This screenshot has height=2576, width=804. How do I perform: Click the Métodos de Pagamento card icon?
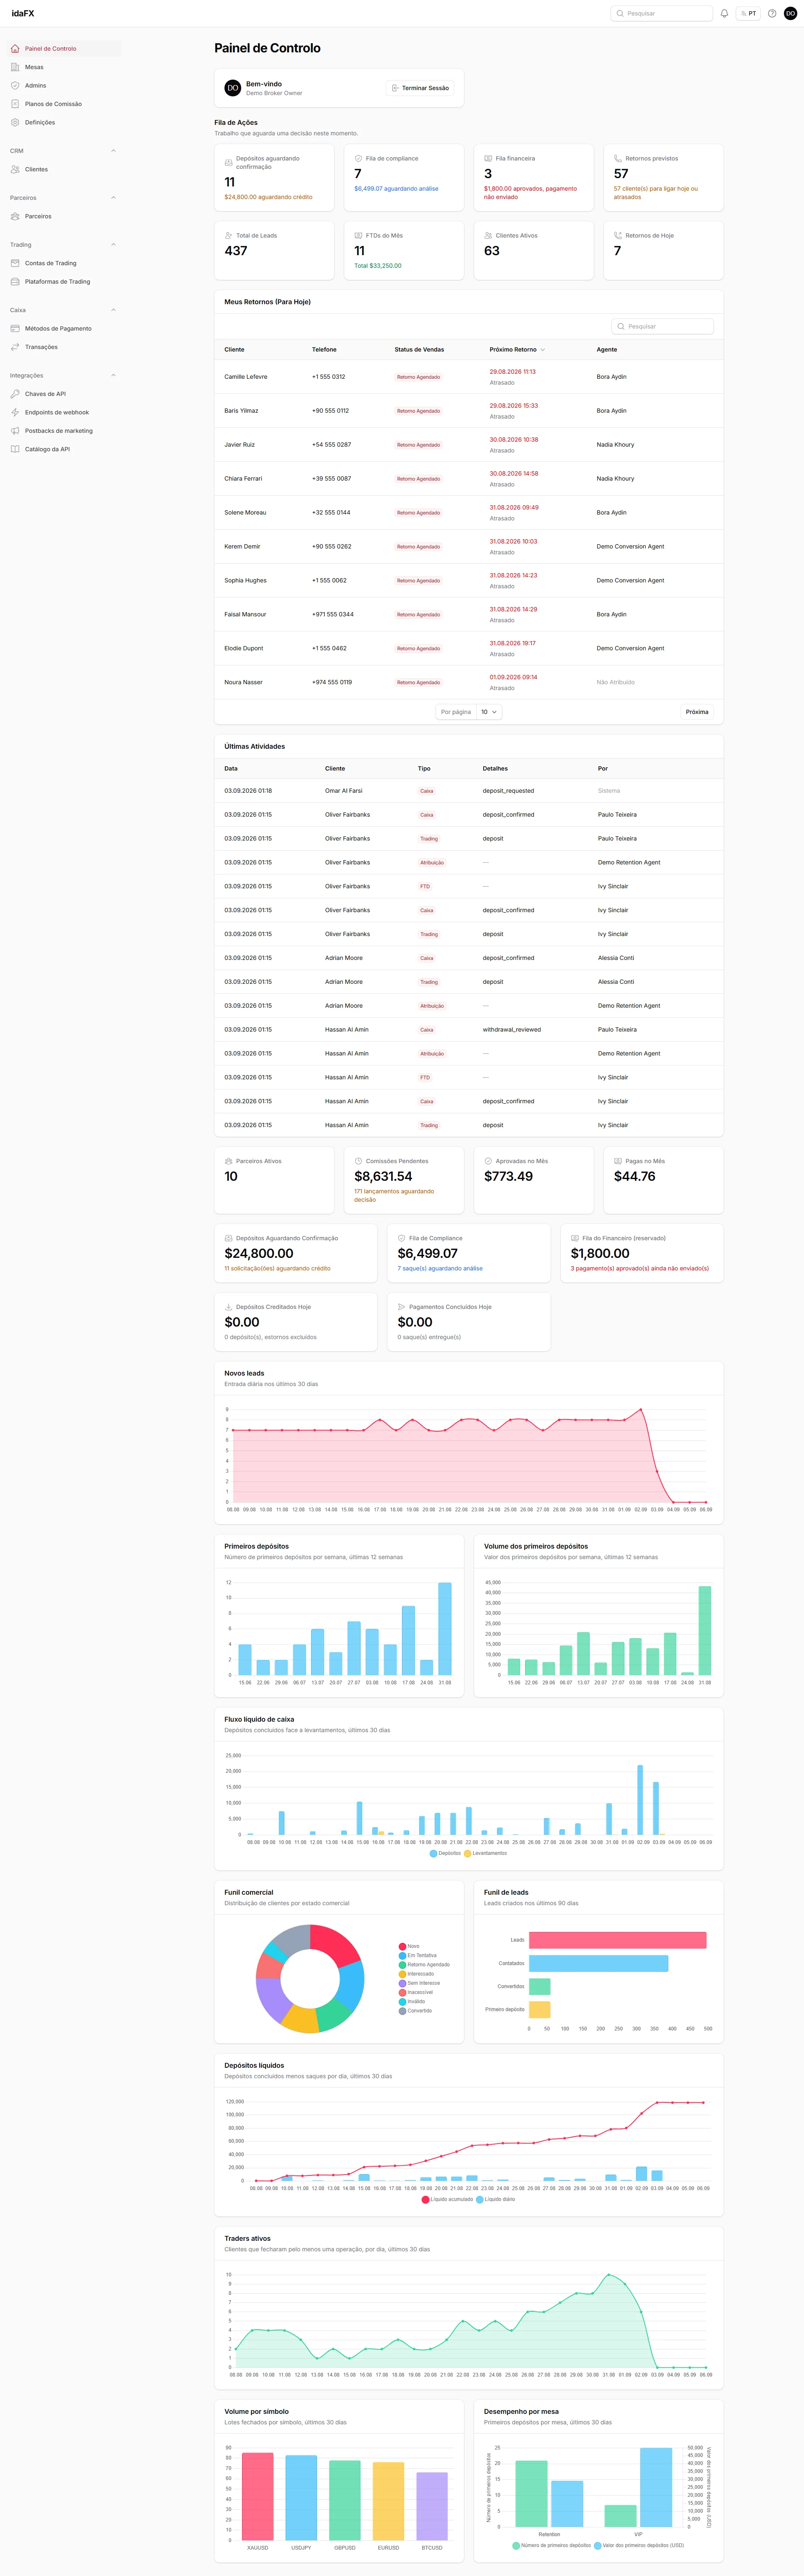(15, 328)
